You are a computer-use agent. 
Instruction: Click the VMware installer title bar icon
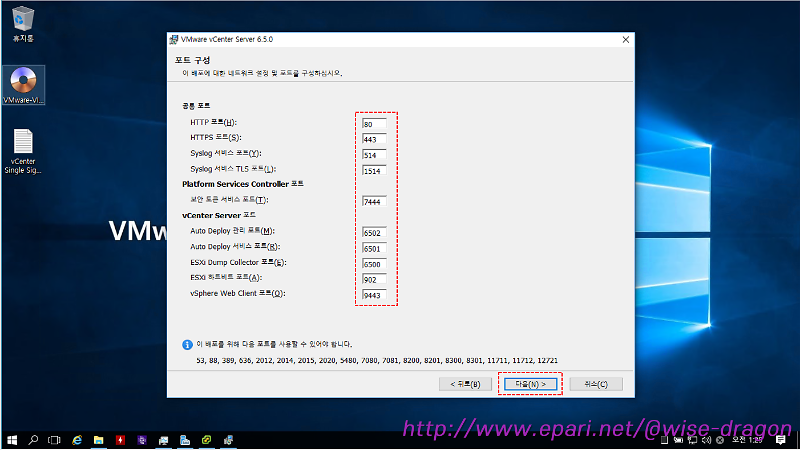click(174, 39)
